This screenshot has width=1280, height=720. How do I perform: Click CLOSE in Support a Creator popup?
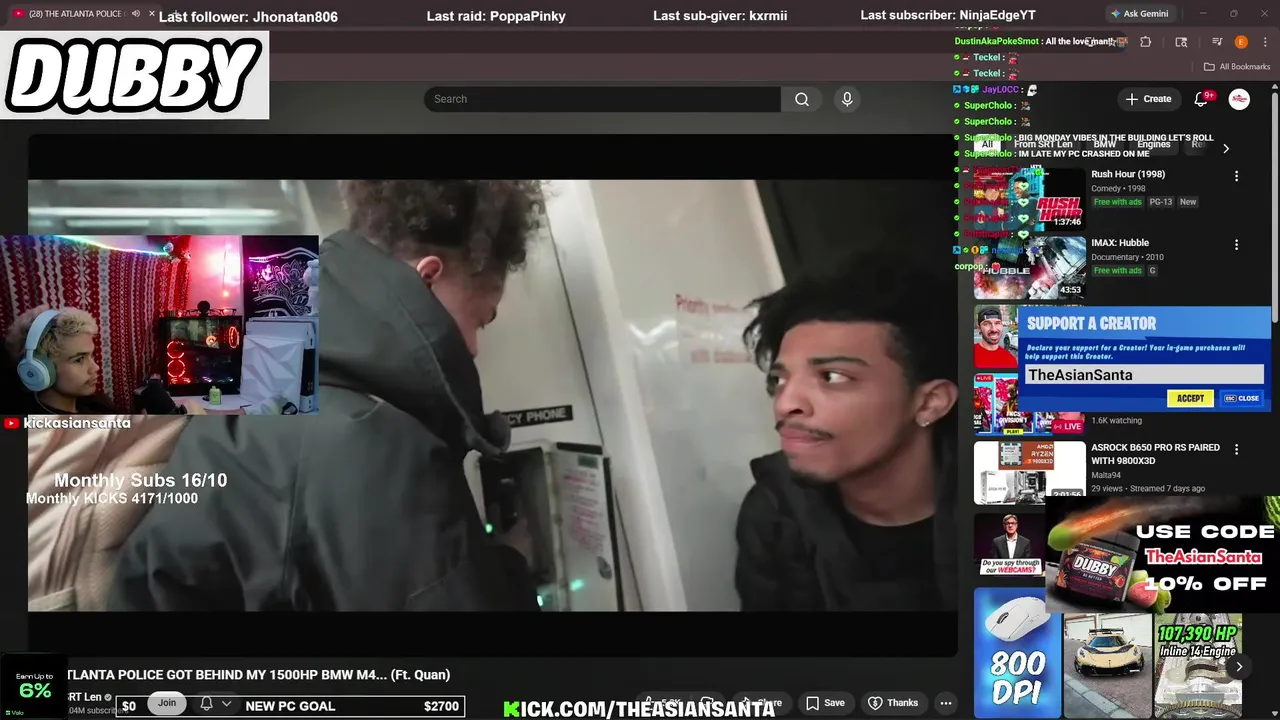point(1242,398)
